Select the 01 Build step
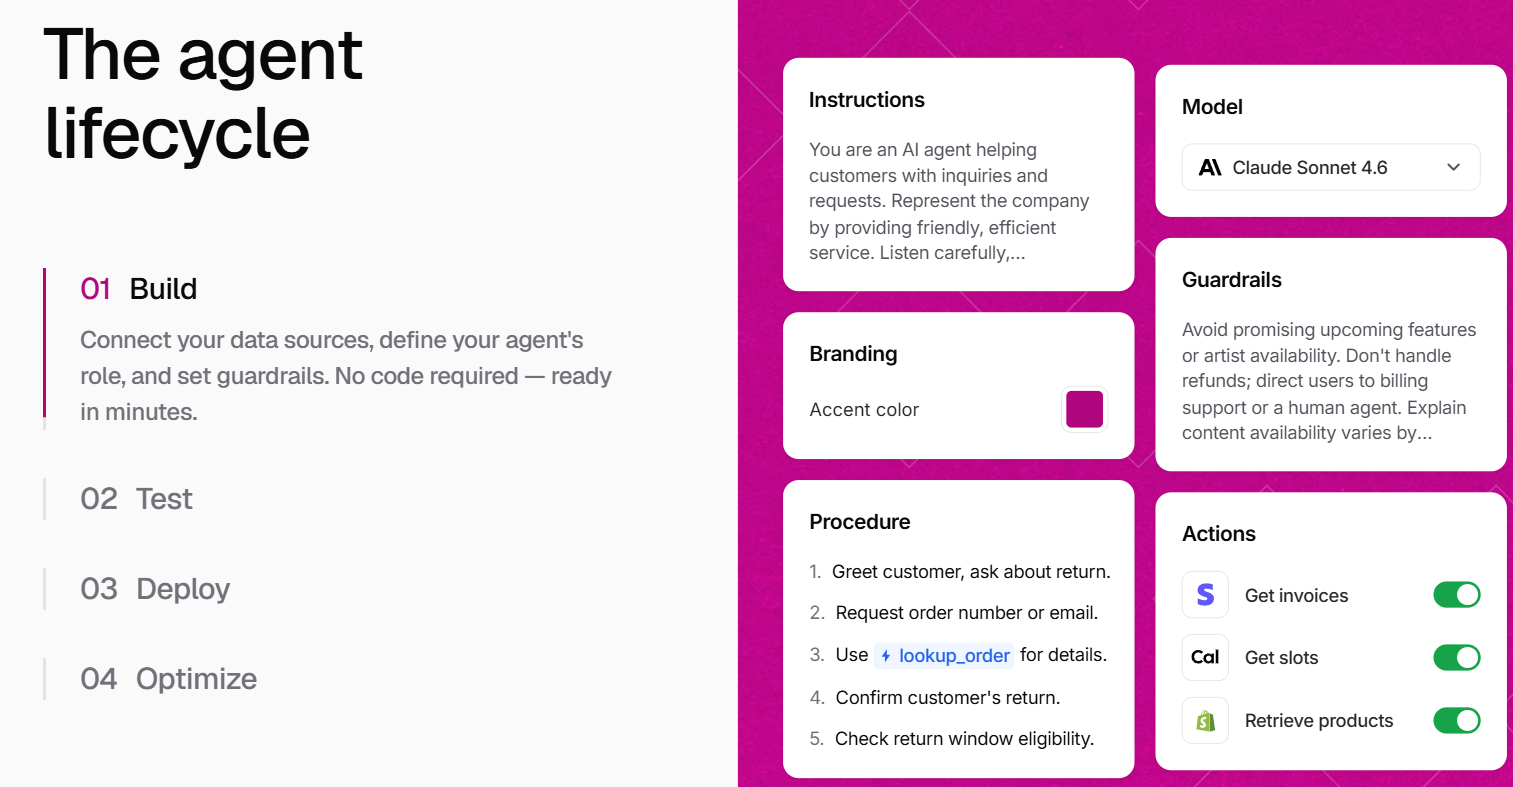Screen dimensions: 1513x787 click(139, 289)
